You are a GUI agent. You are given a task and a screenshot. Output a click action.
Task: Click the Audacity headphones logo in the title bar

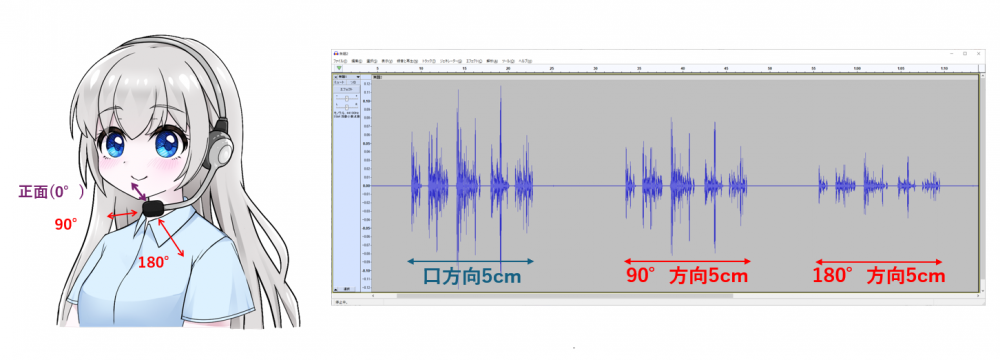click(336, 54)
